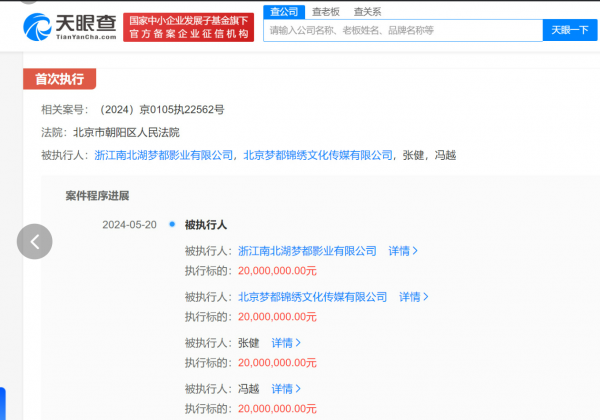This screenshot has width=600, height=420.
Task: Expand 详情 next to 浙江南北湖梦都影业有限公司
Action: click(x=403, y=251)
